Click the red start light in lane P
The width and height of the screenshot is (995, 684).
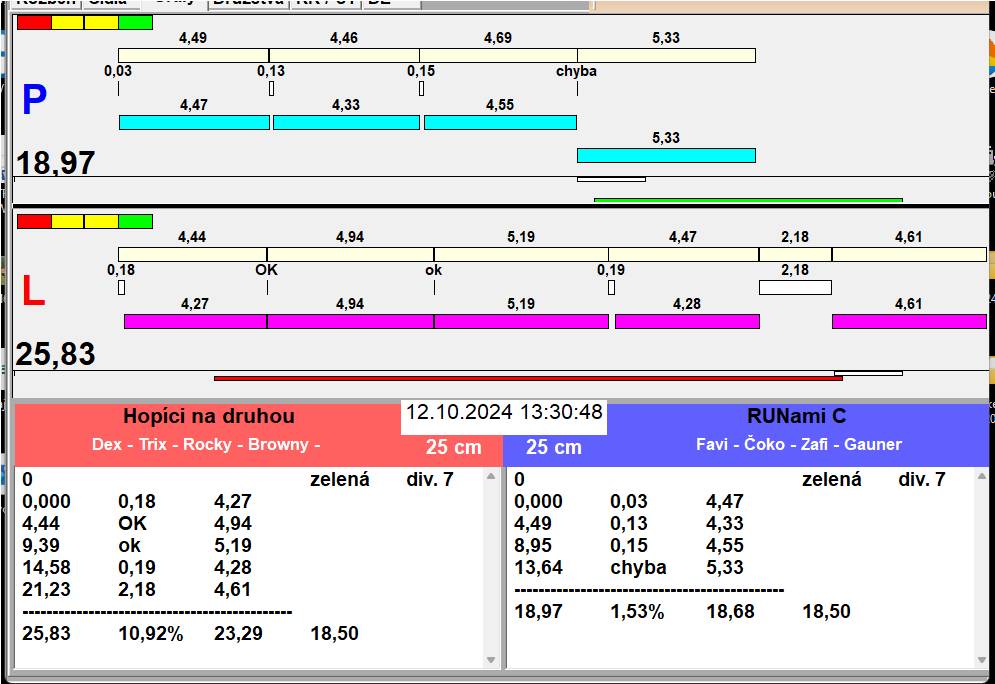[x=34, y=22]
